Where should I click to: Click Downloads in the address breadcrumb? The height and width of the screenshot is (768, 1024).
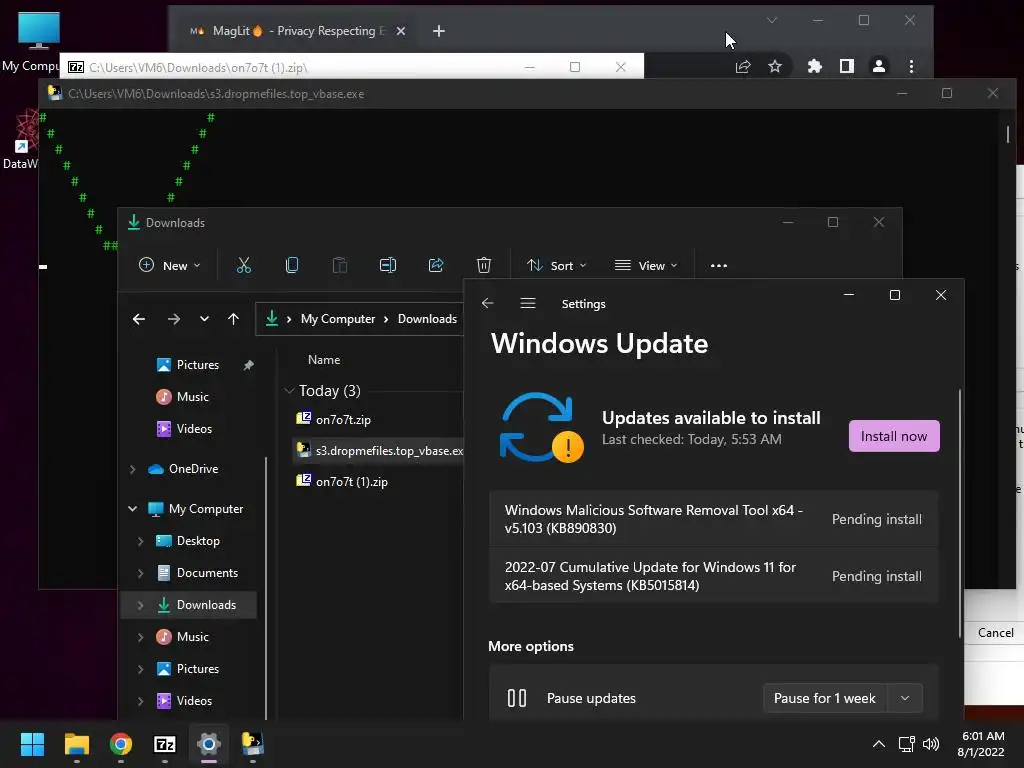coord(427,319)
